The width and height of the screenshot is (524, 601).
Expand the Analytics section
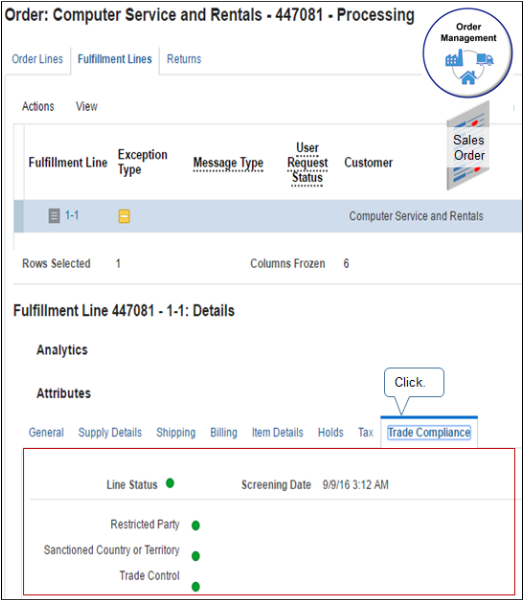(x=62, y=350)
